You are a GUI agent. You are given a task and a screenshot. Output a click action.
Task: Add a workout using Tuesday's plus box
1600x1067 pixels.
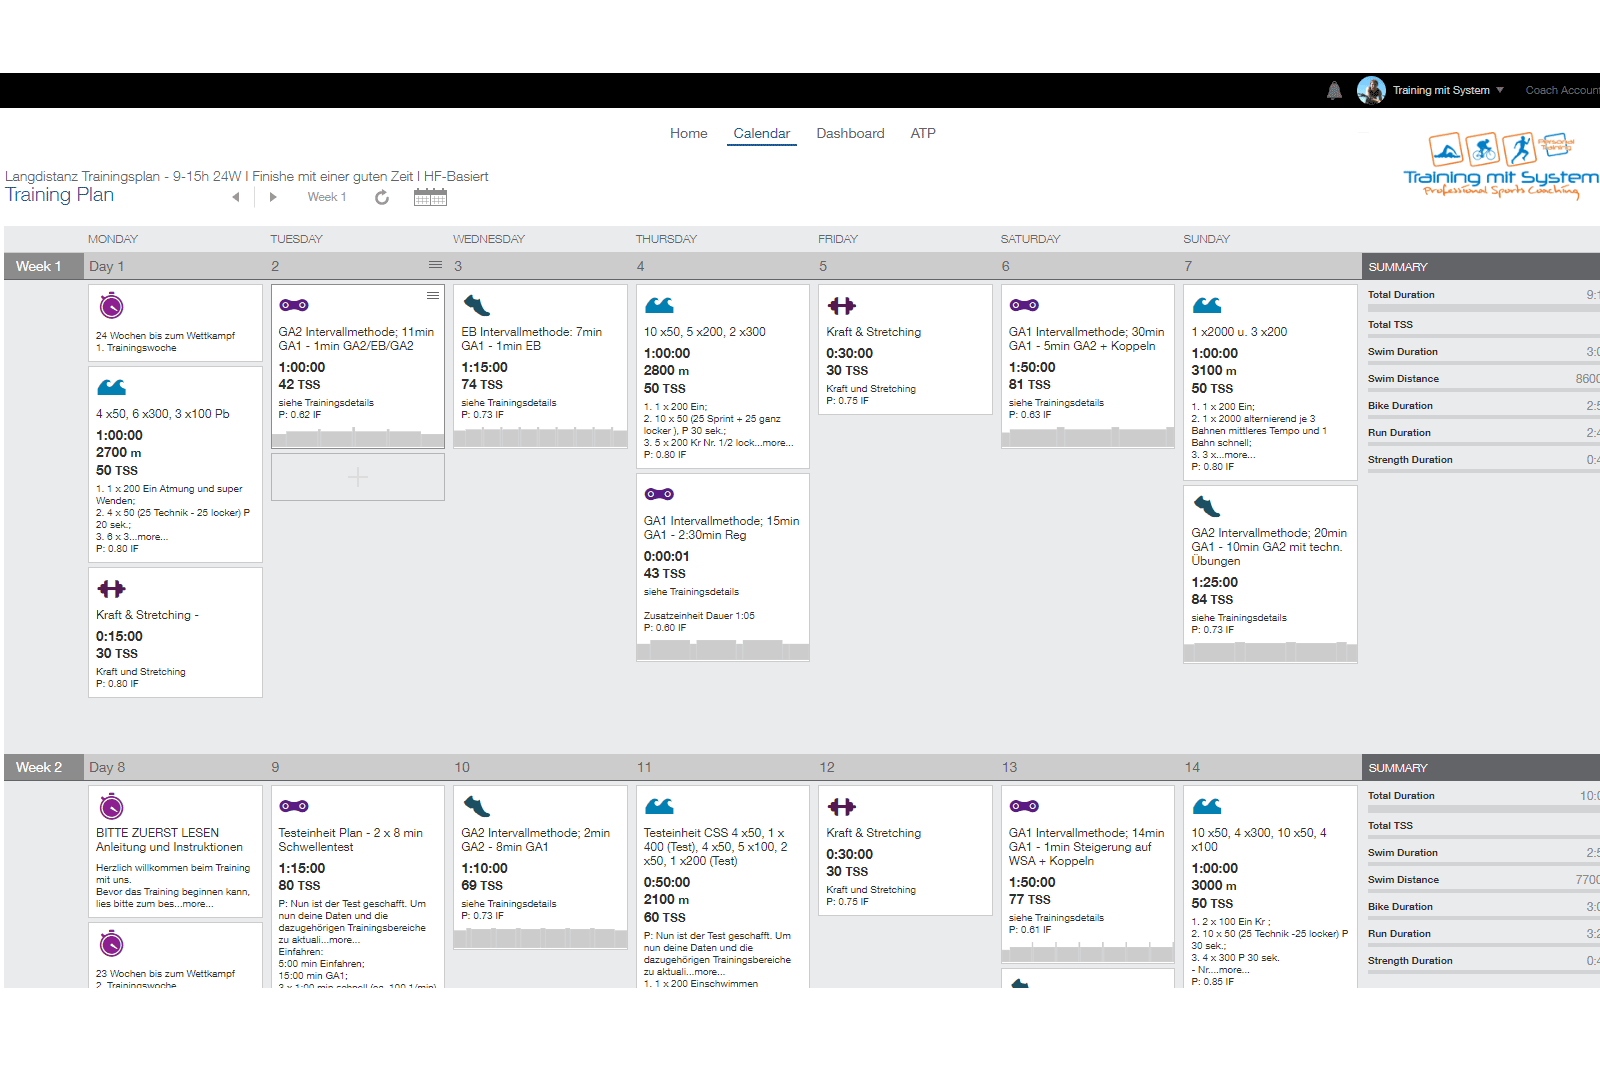pos(358,478)
